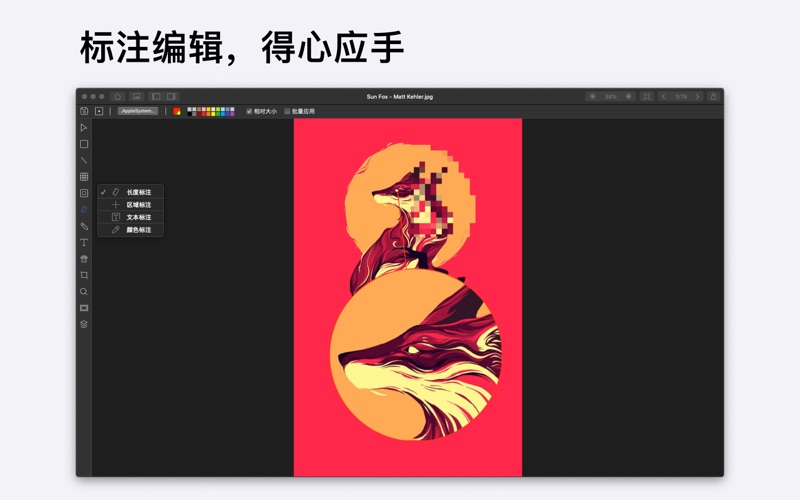Image resolution: width=800 pixels, height=500 pixels.
Task: Pick the purple swatch in the palette bottom row
Action: point(232,114)
